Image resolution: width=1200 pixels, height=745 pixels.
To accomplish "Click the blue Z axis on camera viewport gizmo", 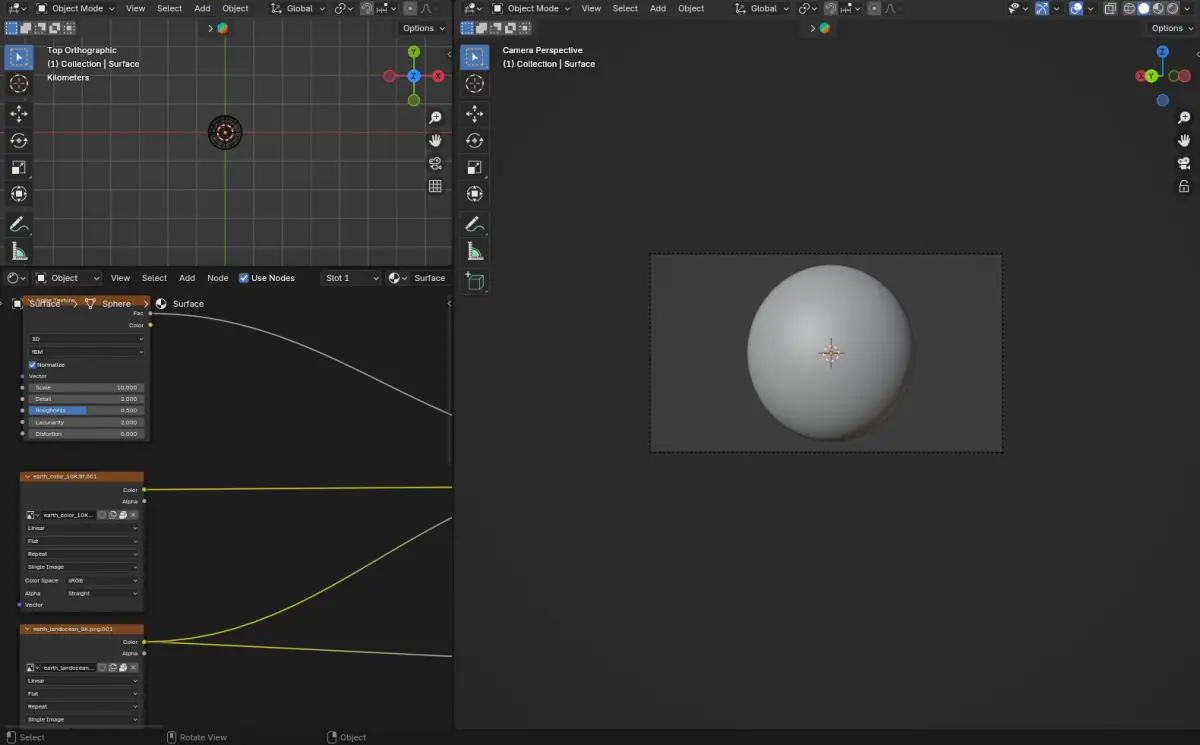I will tap(1162, 52).
